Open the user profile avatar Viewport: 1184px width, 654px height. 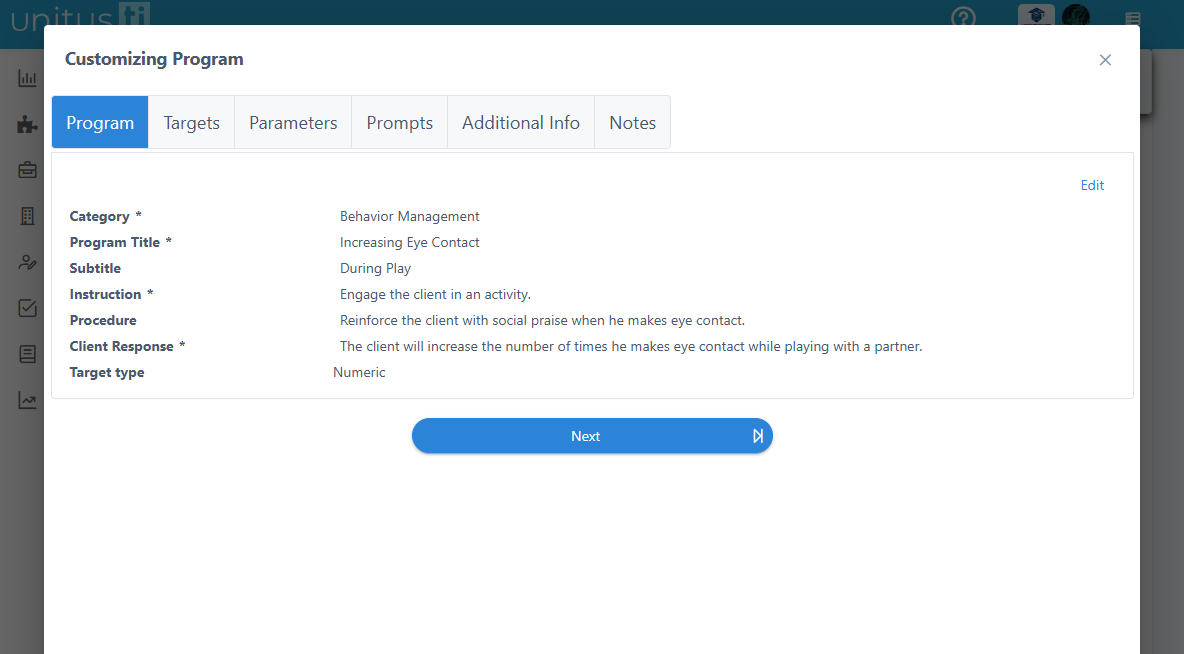pyautogui.click(x=1076, y=15)
